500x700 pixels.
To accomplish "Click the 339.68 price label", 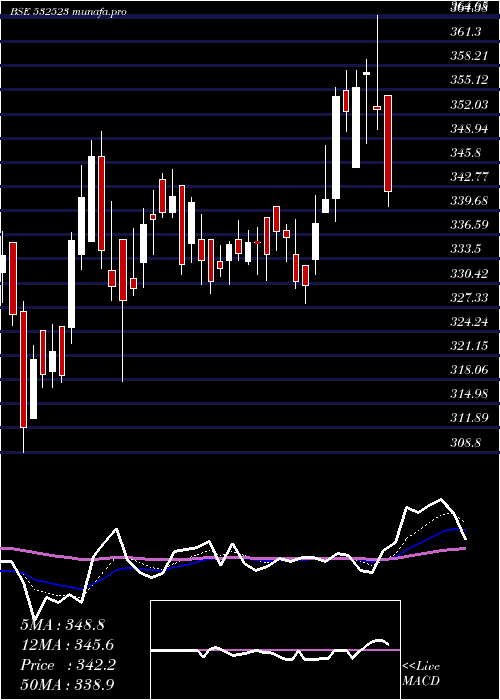I will (468, 201).
